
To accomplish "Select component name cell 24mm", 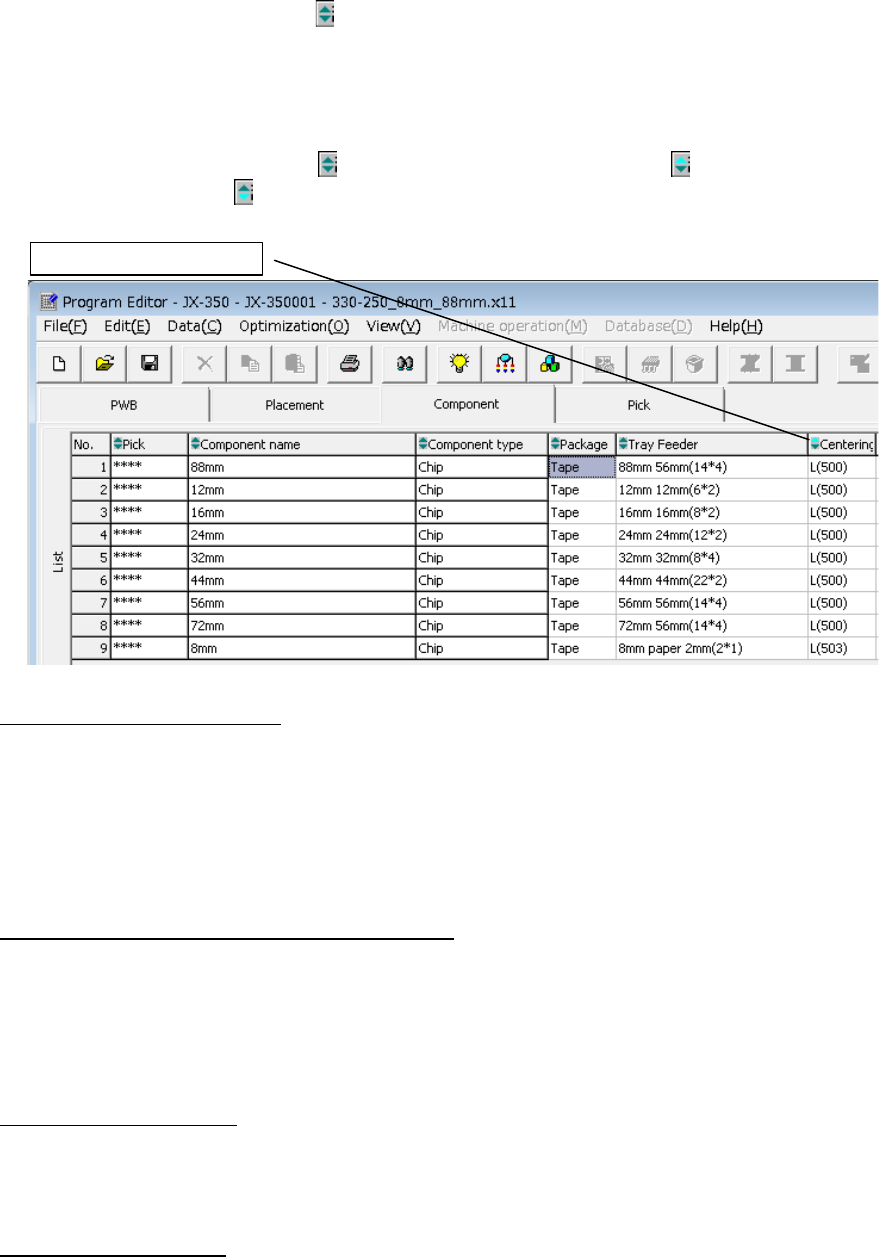I will (x=302, y=535).
